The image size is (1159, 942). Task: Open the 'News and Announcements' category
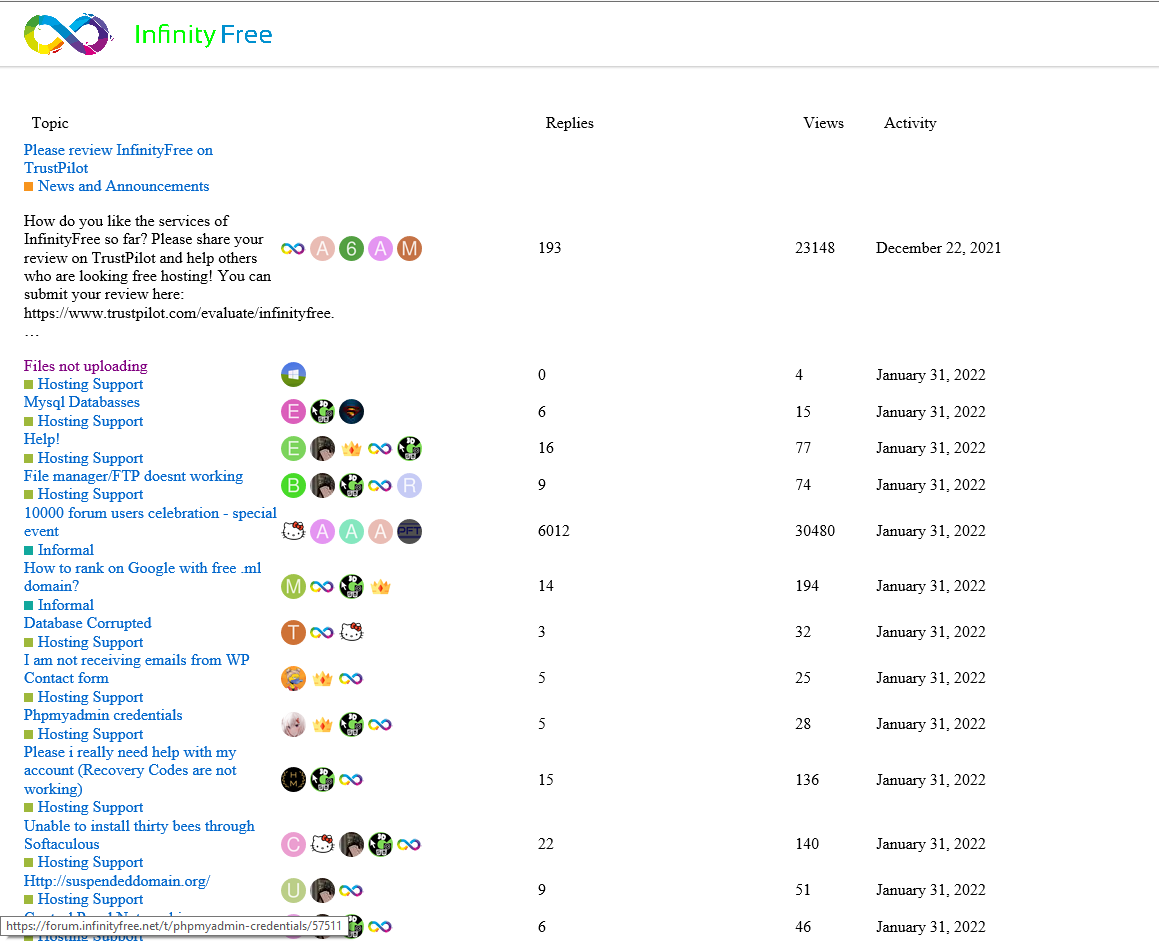(x=123, y=186)
